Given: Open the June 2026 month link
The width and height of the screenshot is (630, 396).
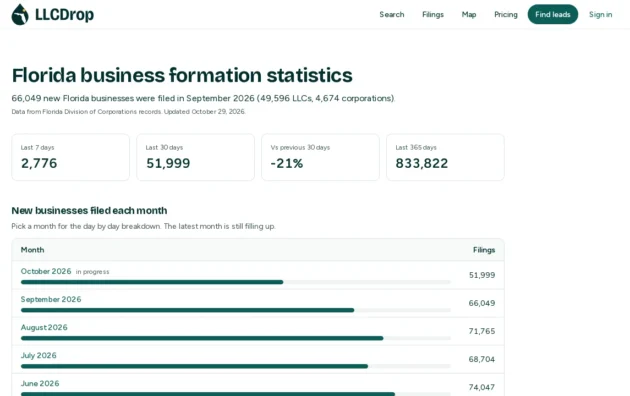Looking at the screenshot, I should pos(40,384).
